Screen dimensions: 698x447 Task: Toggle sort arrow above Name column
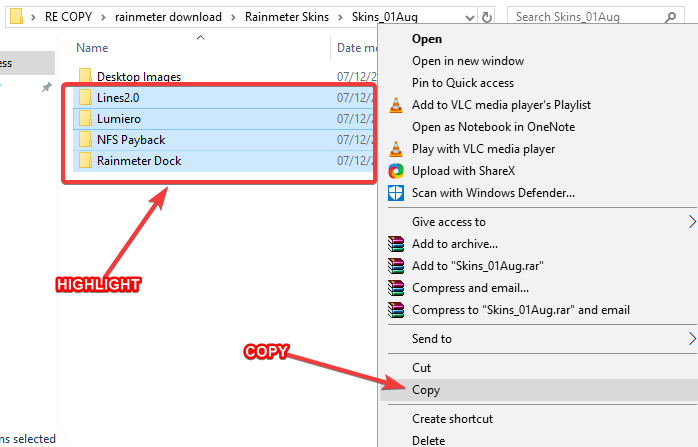tap(201, 38)
